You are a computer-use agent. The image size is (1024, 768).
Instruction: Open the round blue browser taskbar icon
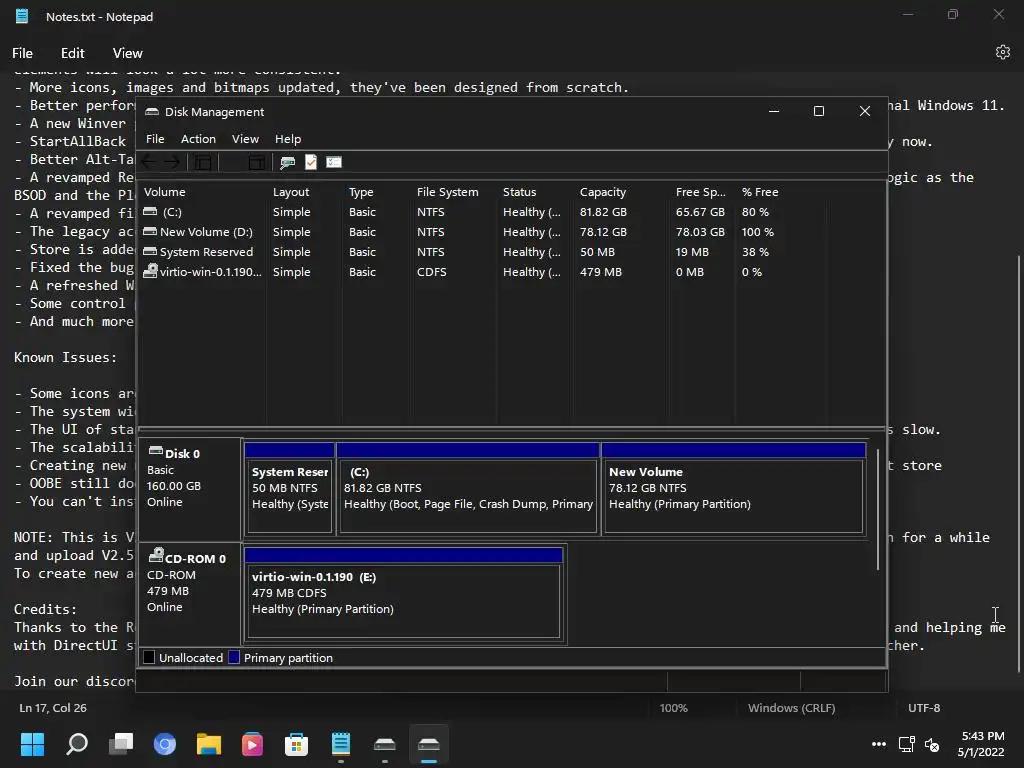point(165,744)
